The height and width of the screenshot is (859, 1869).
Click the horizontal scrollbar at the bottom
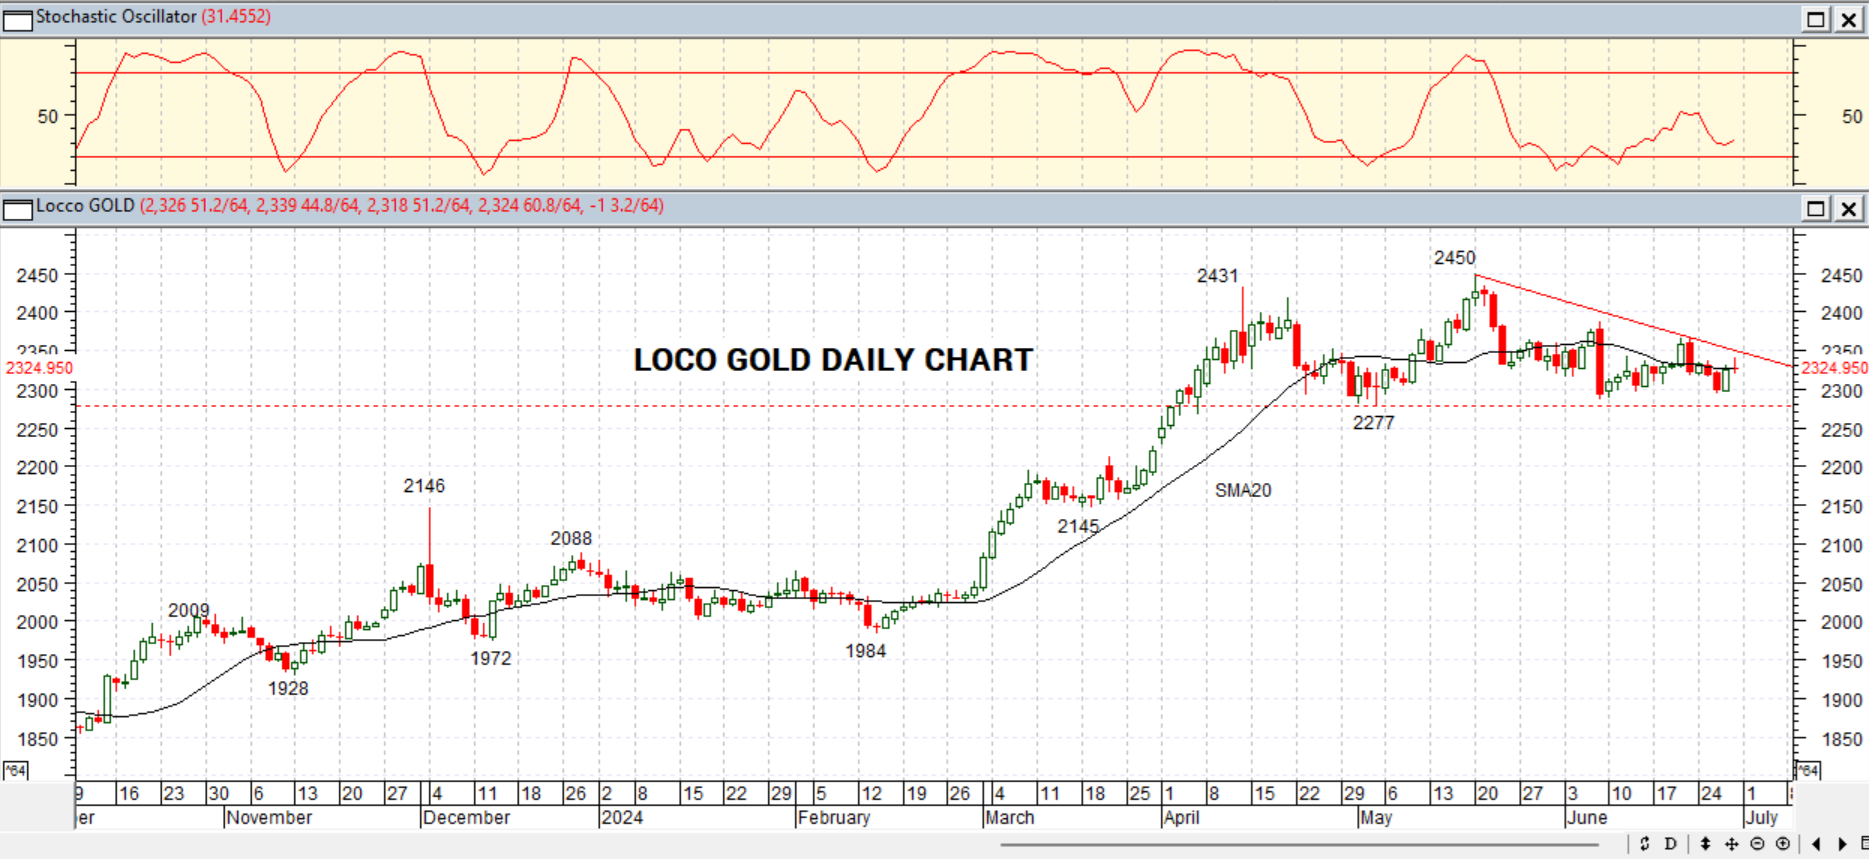click(x=1299, y=845)
